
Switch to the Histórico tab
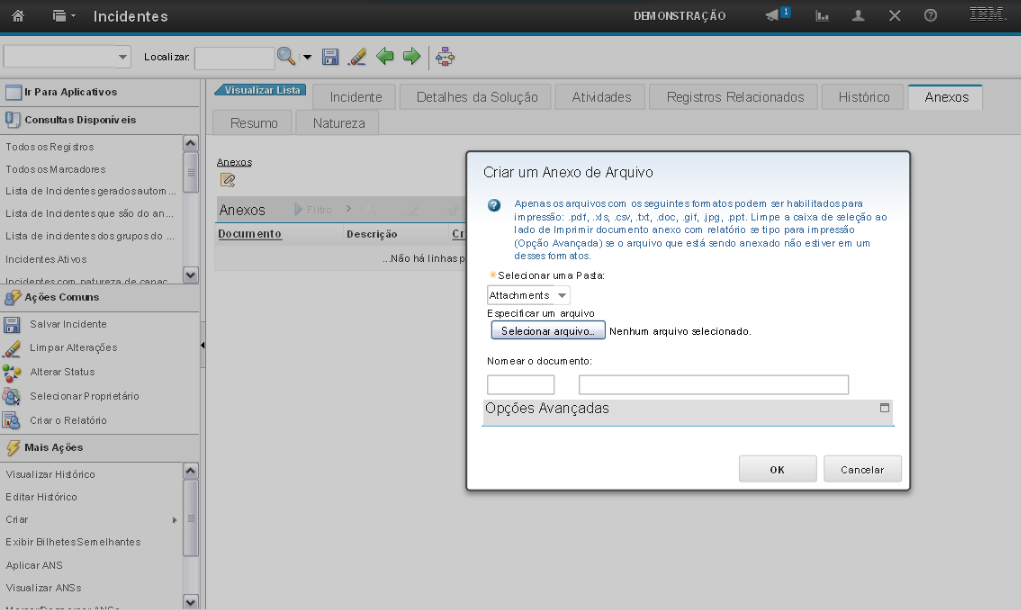(x=863, y=97)
